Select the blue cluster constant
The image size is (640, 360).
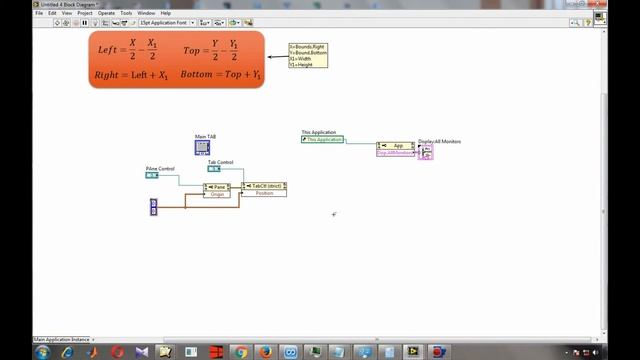click(x=153, y=207)
